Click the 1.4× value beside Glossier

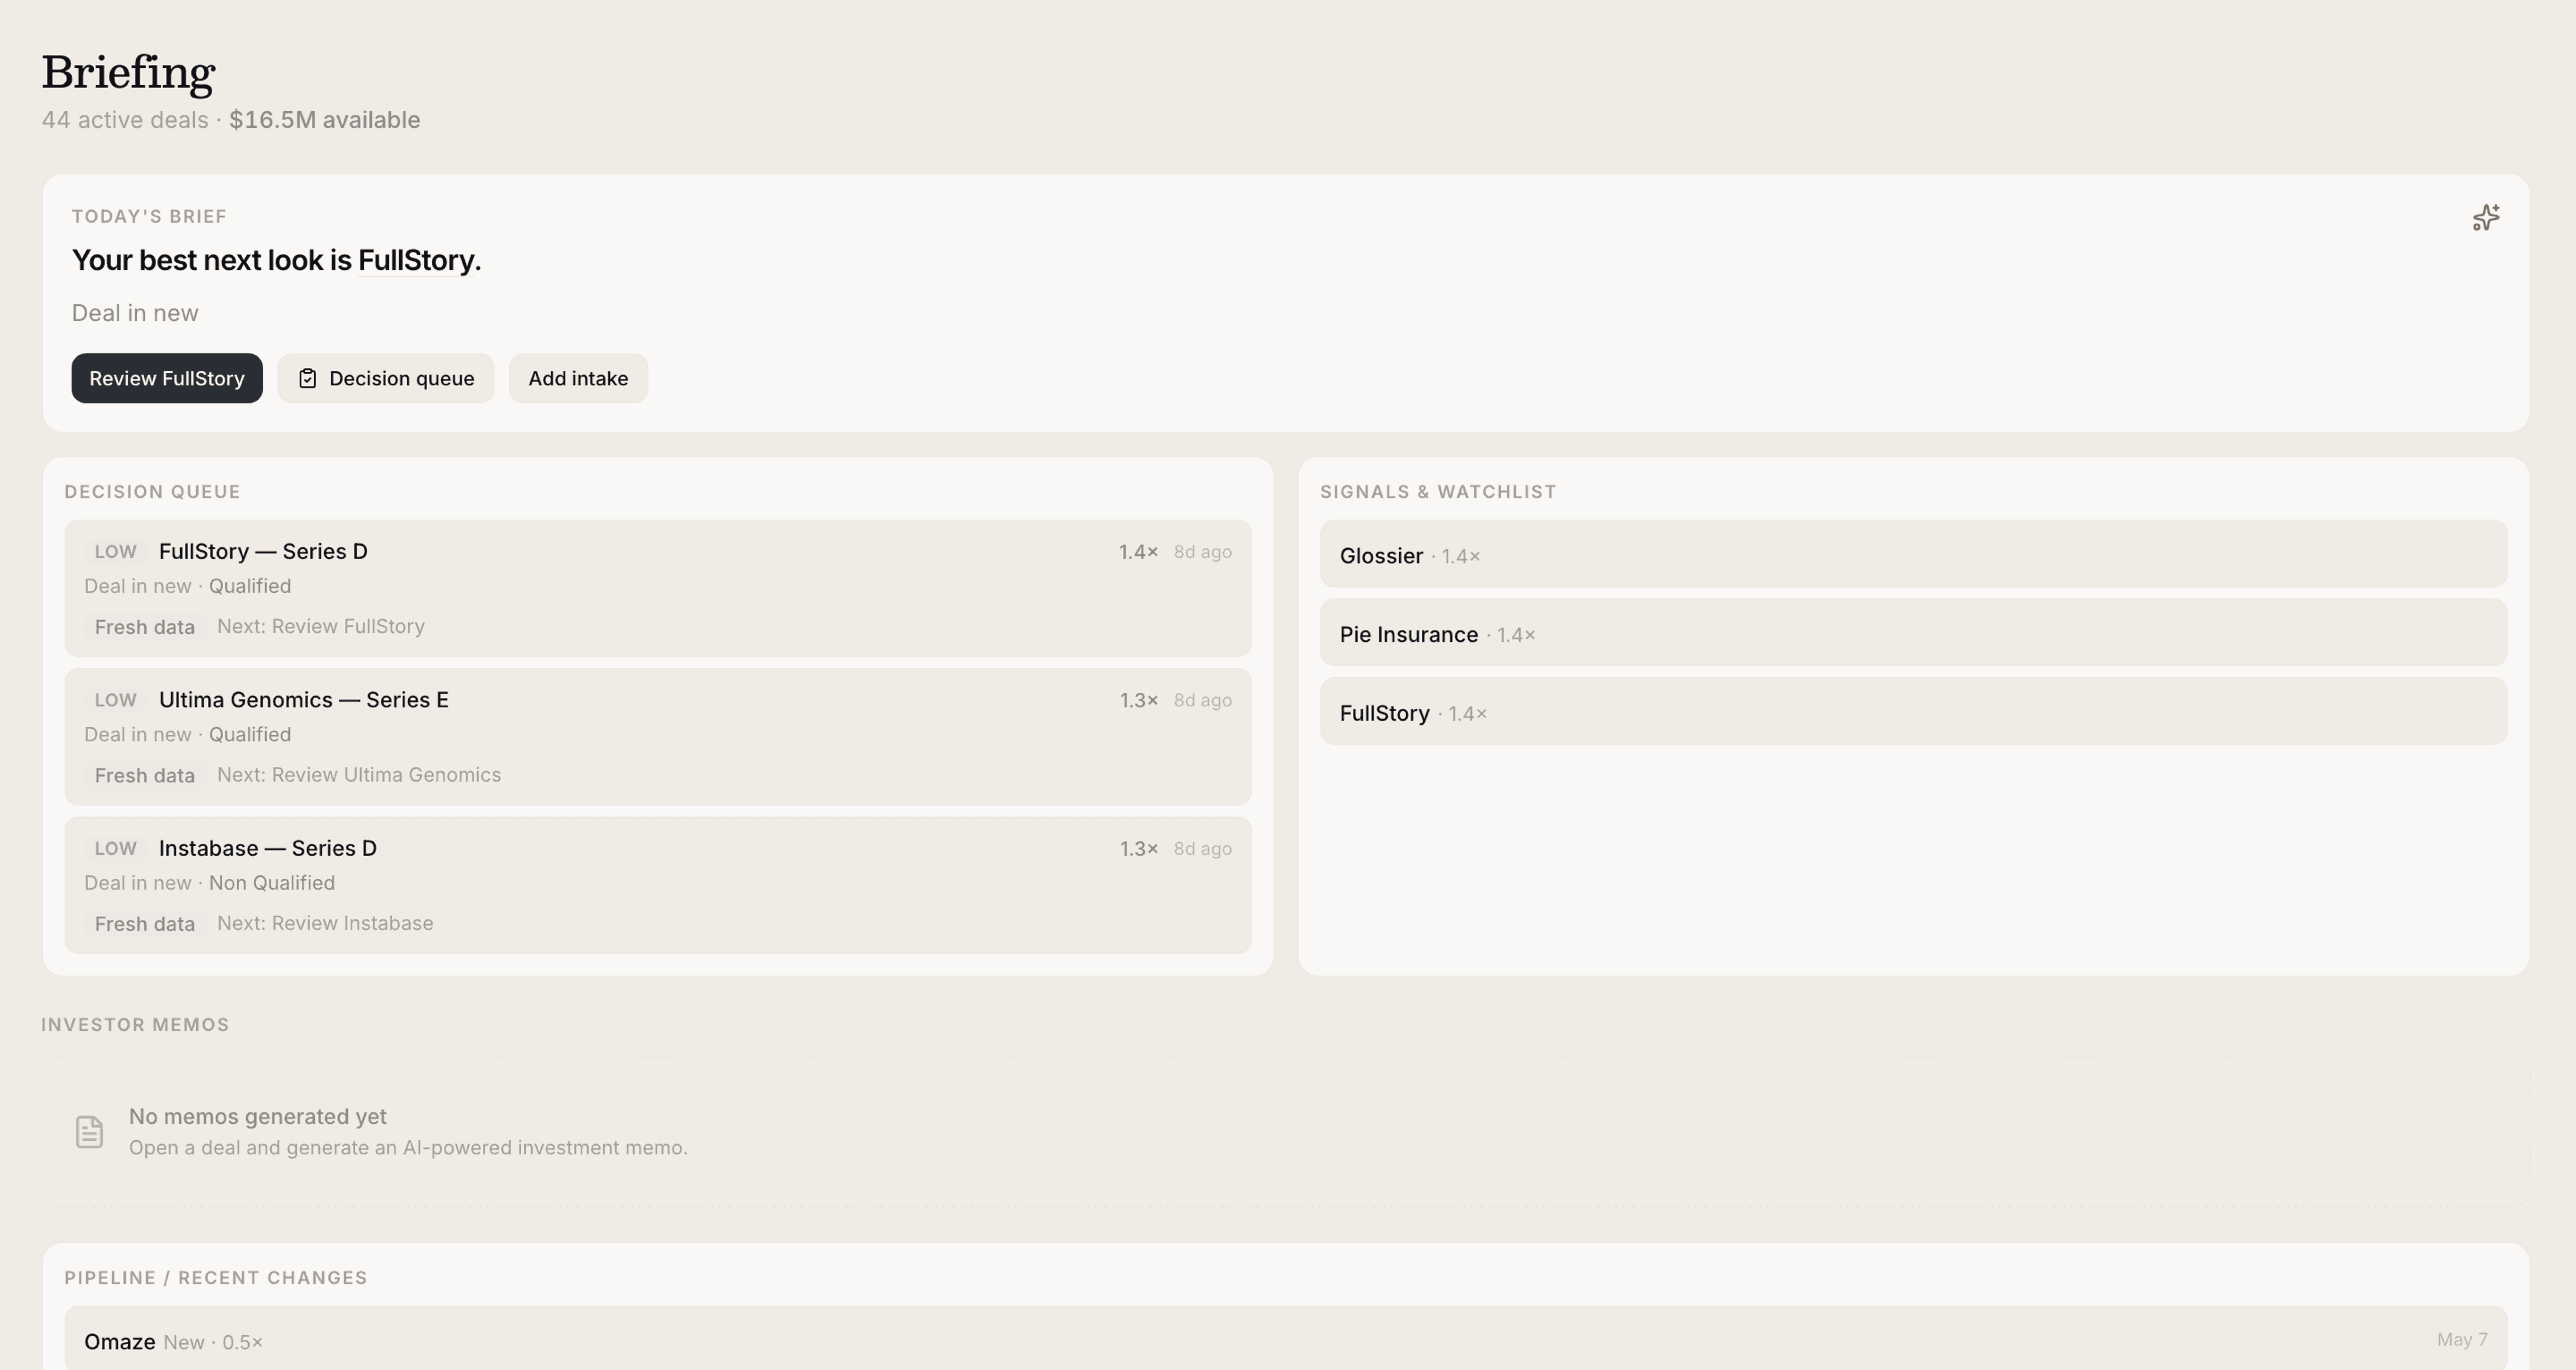tap(1461, 556)
